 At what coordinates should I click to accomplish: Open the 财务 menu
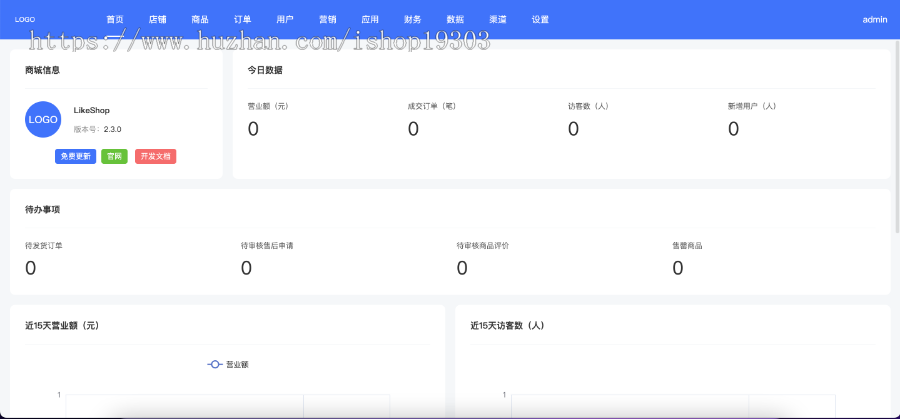point(413,20)
